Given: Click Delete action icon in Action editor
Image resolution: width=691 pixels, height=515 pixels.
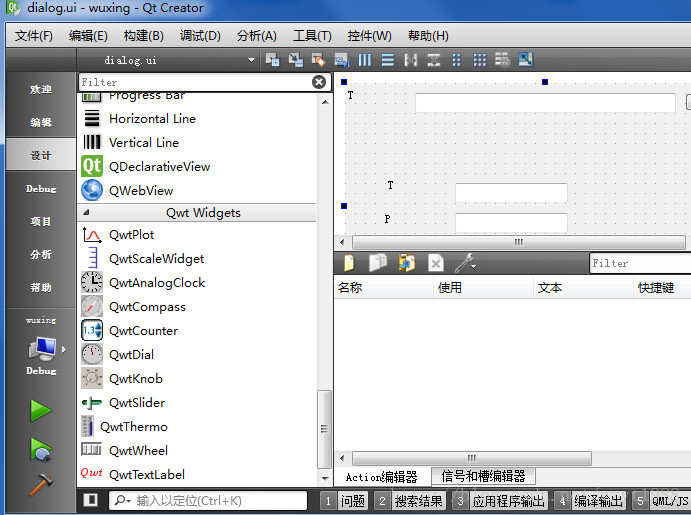Looking at the screenshot, I should pos(435,263).
